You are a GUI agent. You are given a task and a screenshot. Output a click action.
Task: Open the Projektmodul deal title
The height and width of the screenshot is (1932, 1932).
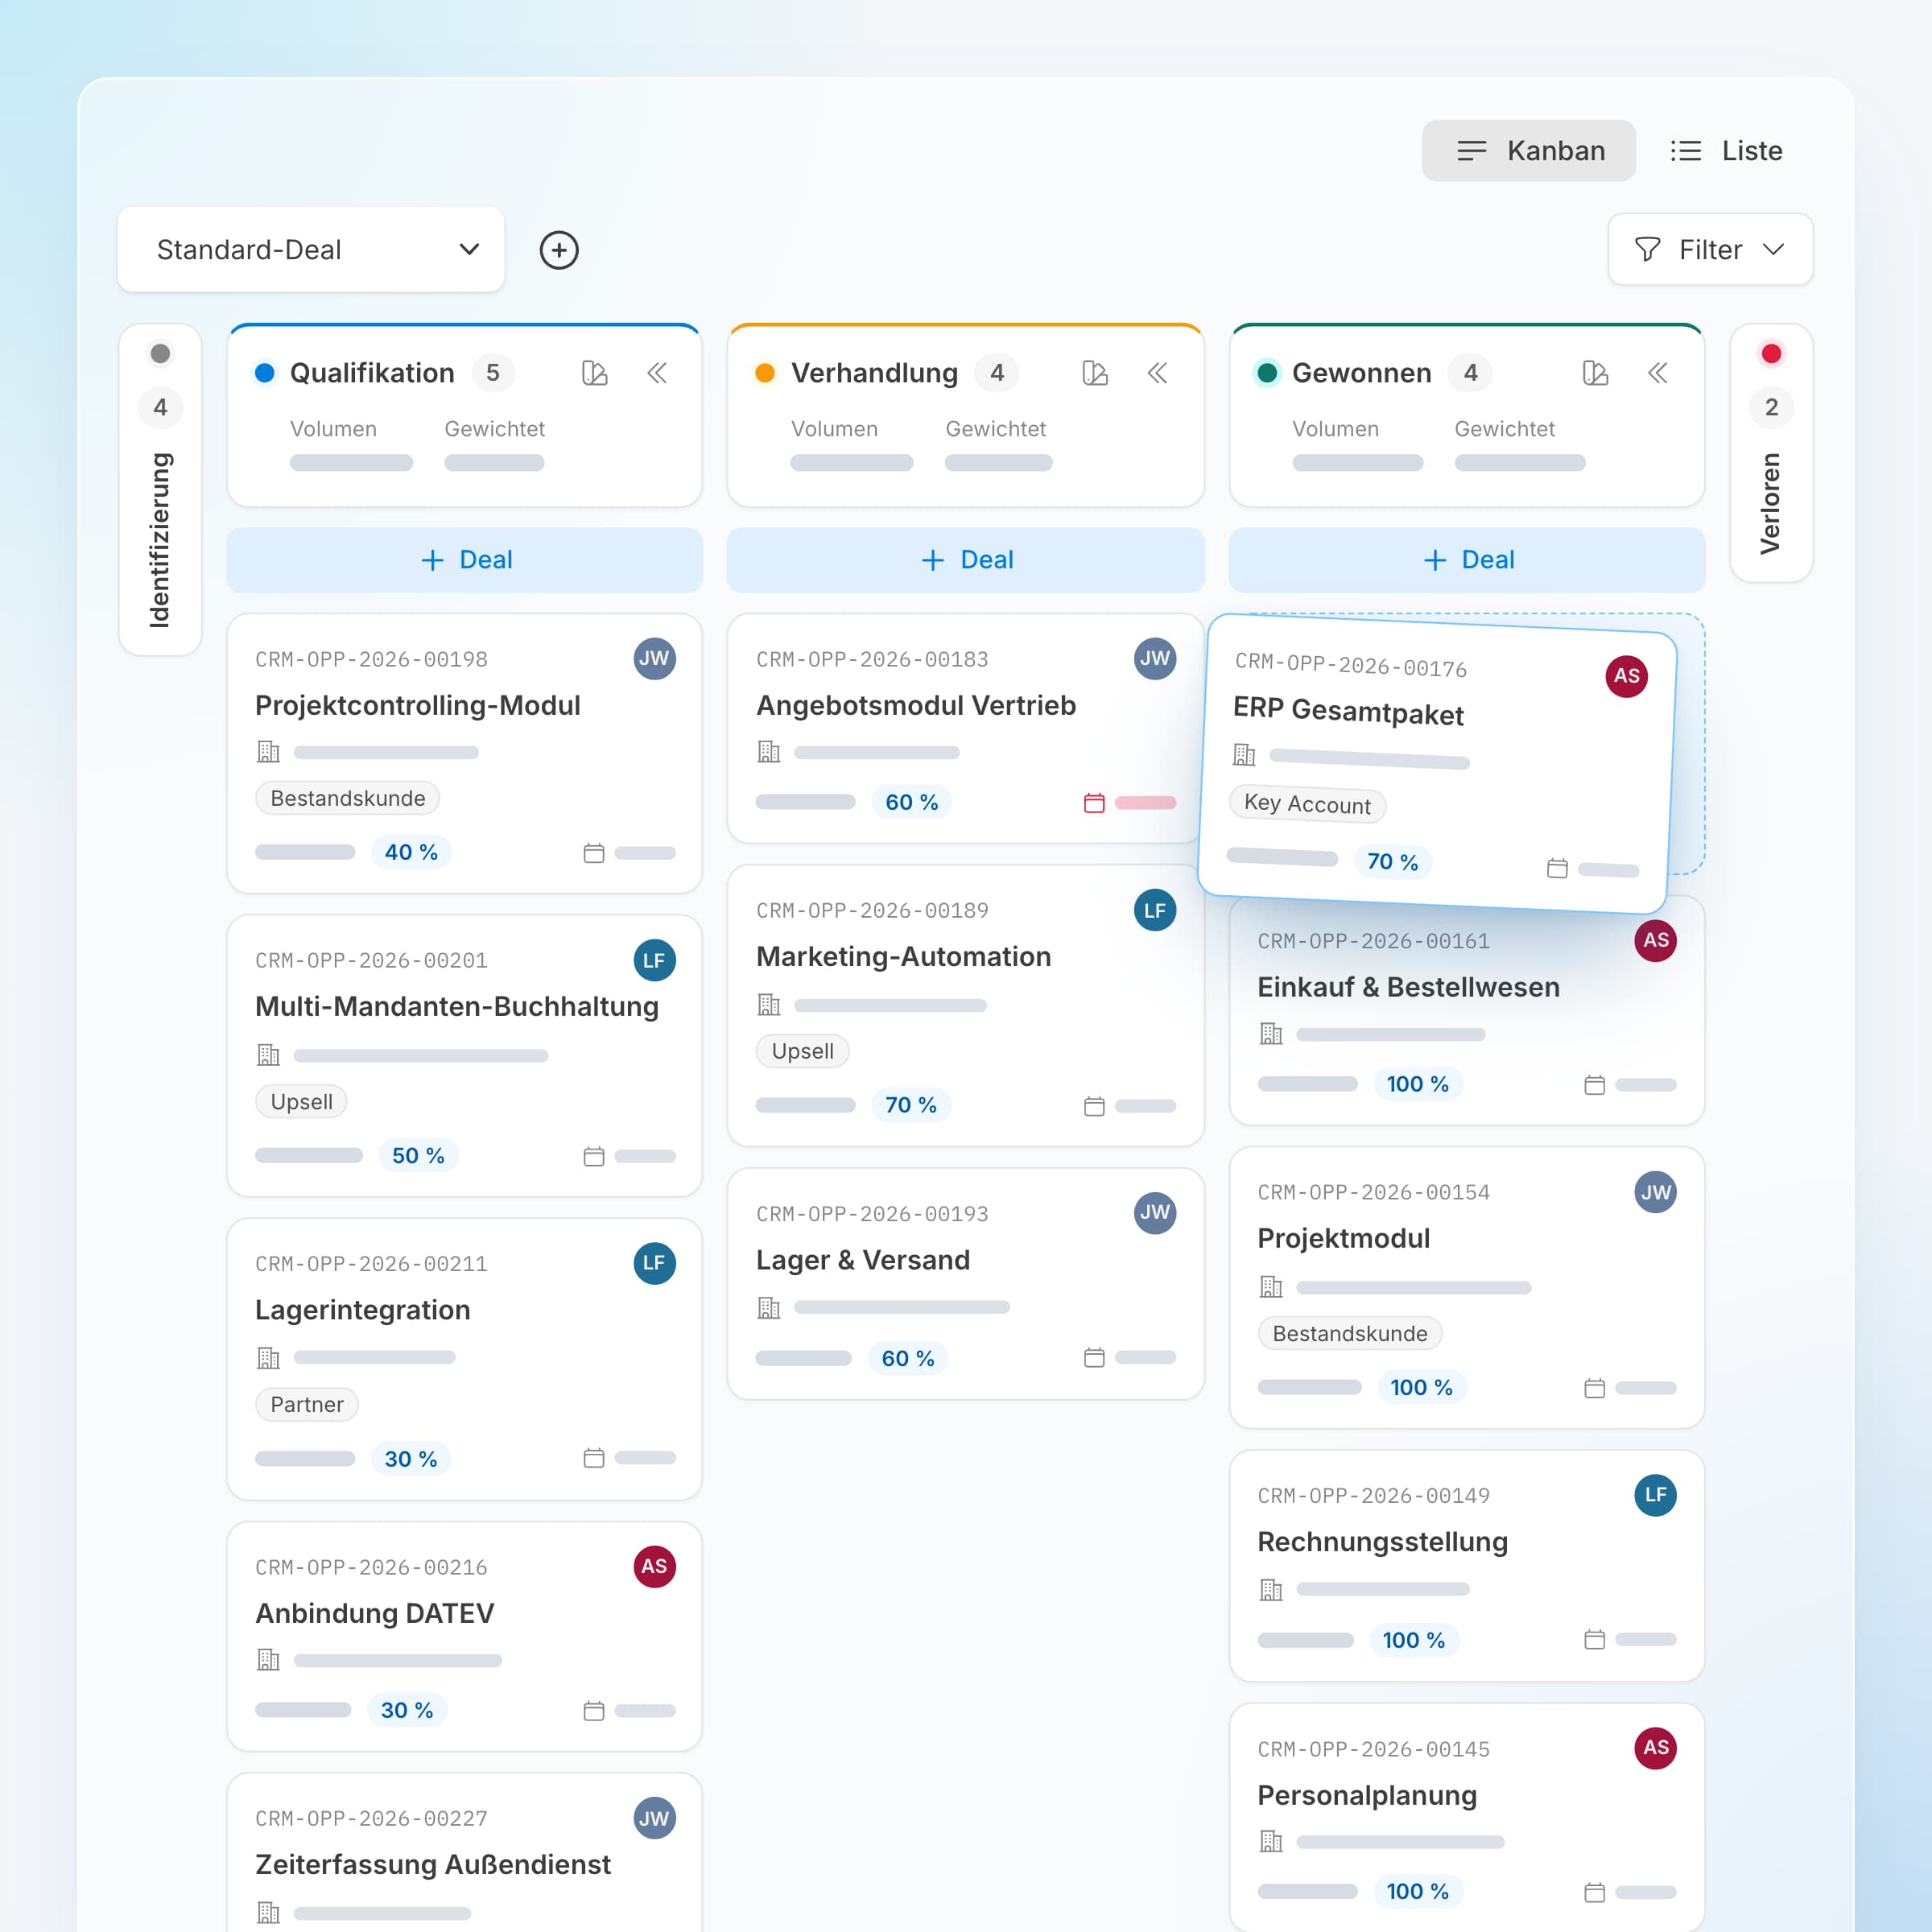tap(1344, 1239)
